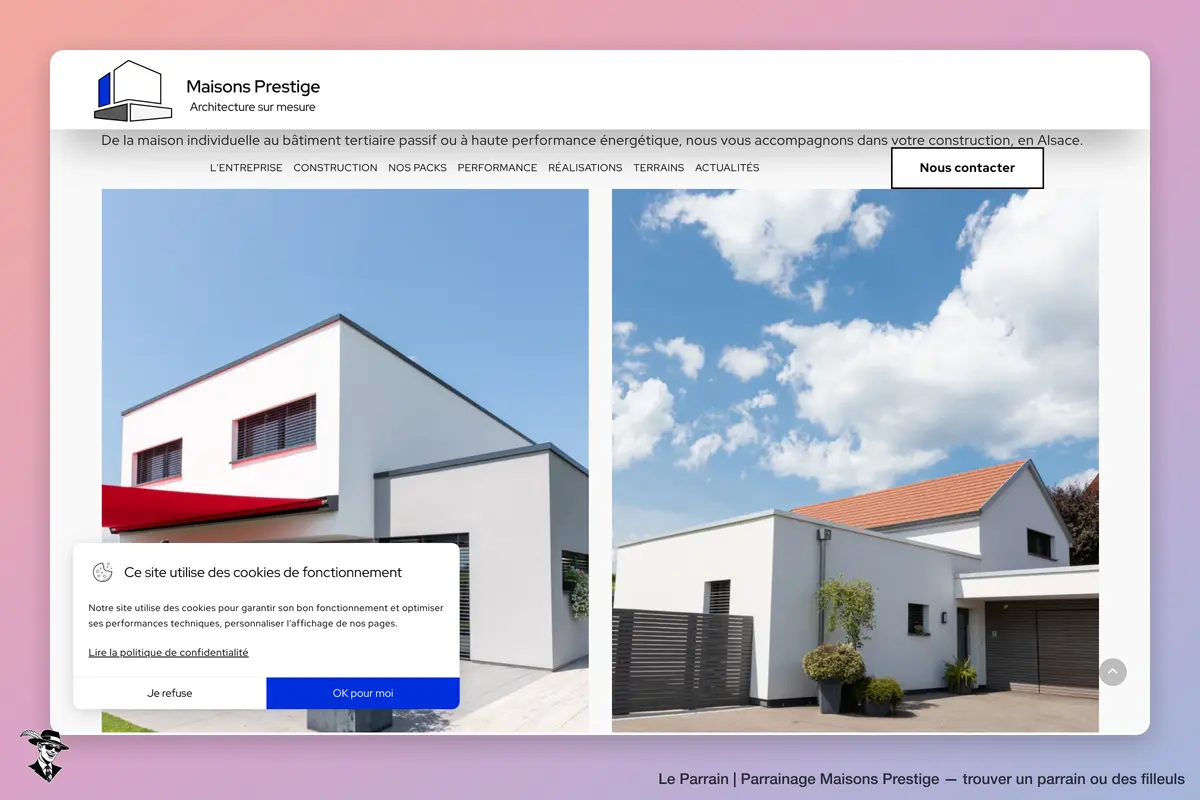Click the Maisons Prestige site title

pyautogui.click(x=253, y=87)
